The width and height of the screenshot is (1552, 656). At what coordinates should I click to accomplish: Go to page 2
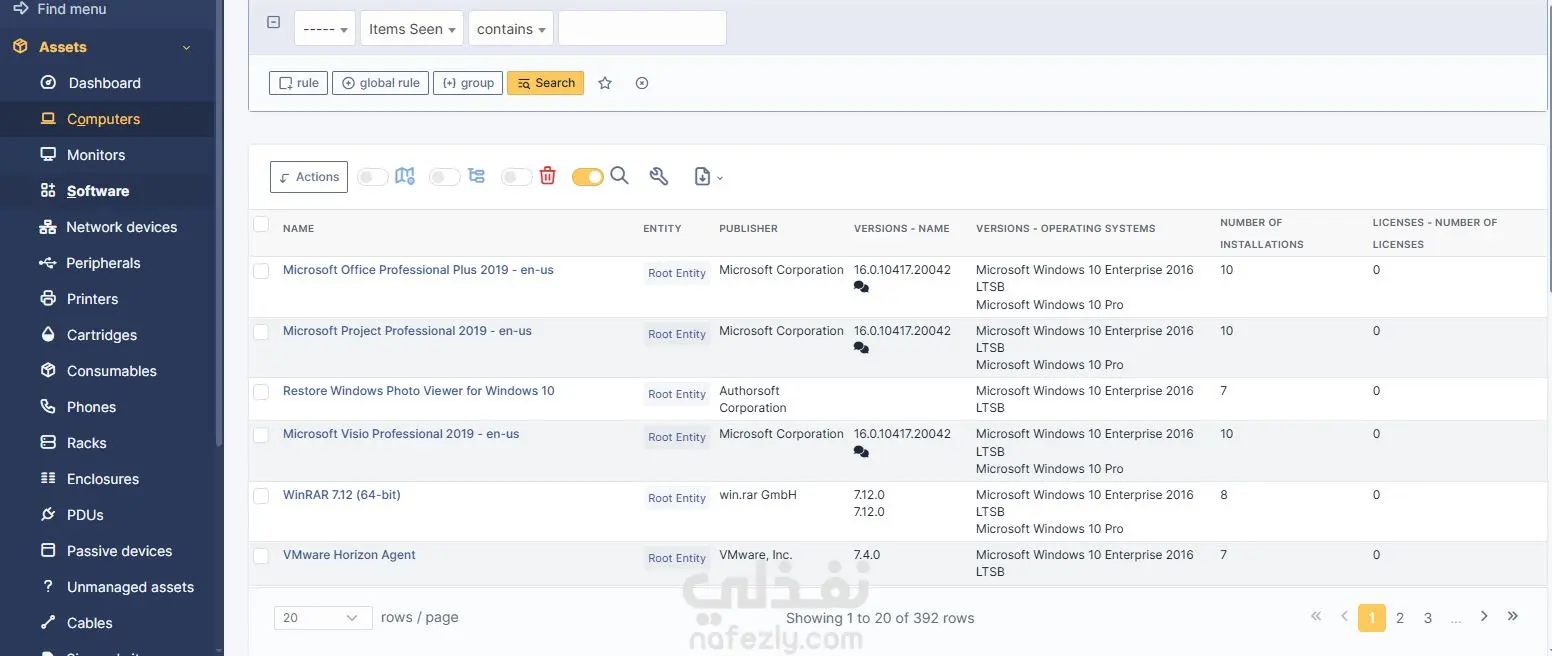tap(1400, 618)
